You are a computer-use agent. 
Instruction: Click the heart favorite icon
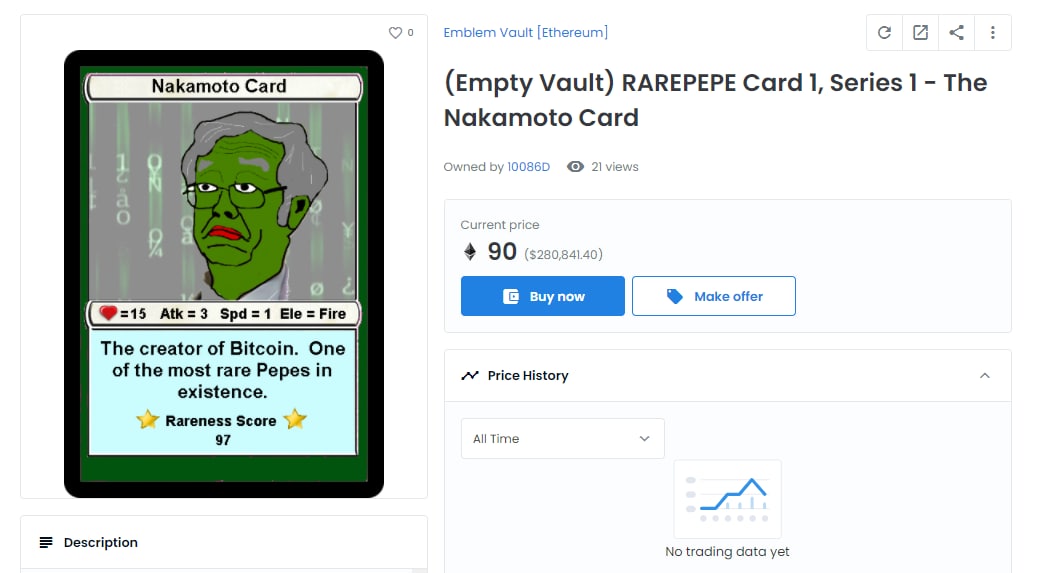click(x=395, y=33)
